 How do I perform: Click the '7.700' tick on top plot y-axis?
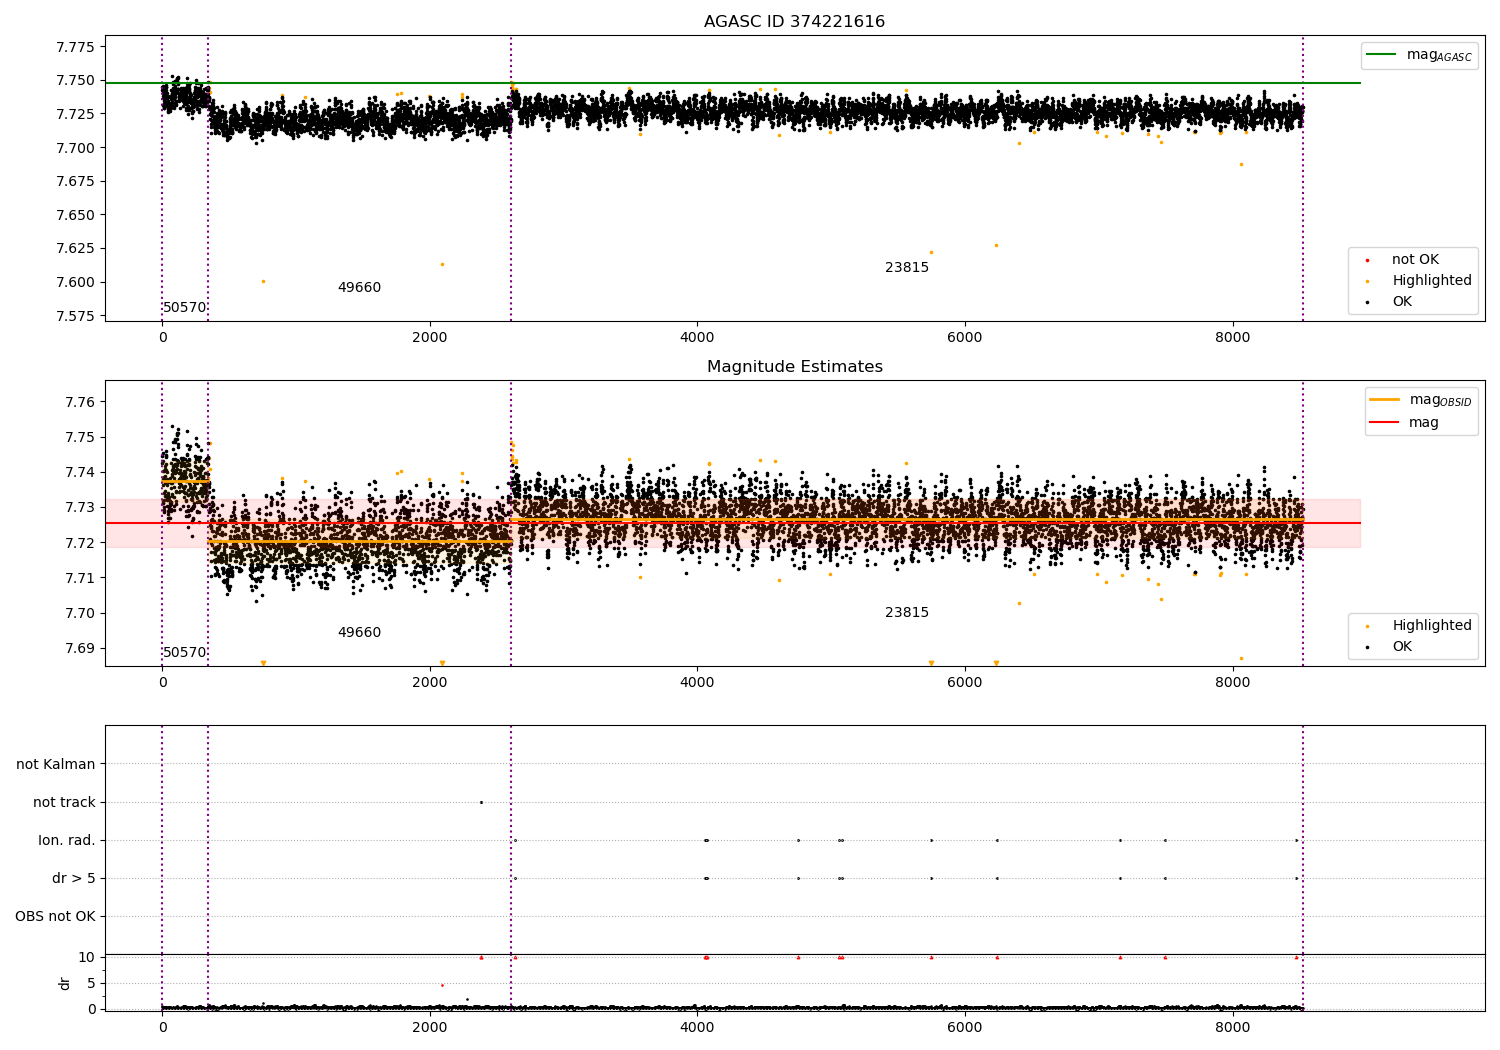pyautogui.click(x=75, y=148)
